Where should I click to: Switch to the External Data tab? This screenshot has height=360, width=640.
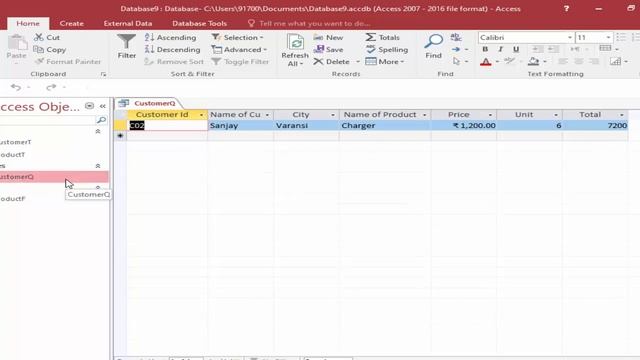(x=128, y=23)
